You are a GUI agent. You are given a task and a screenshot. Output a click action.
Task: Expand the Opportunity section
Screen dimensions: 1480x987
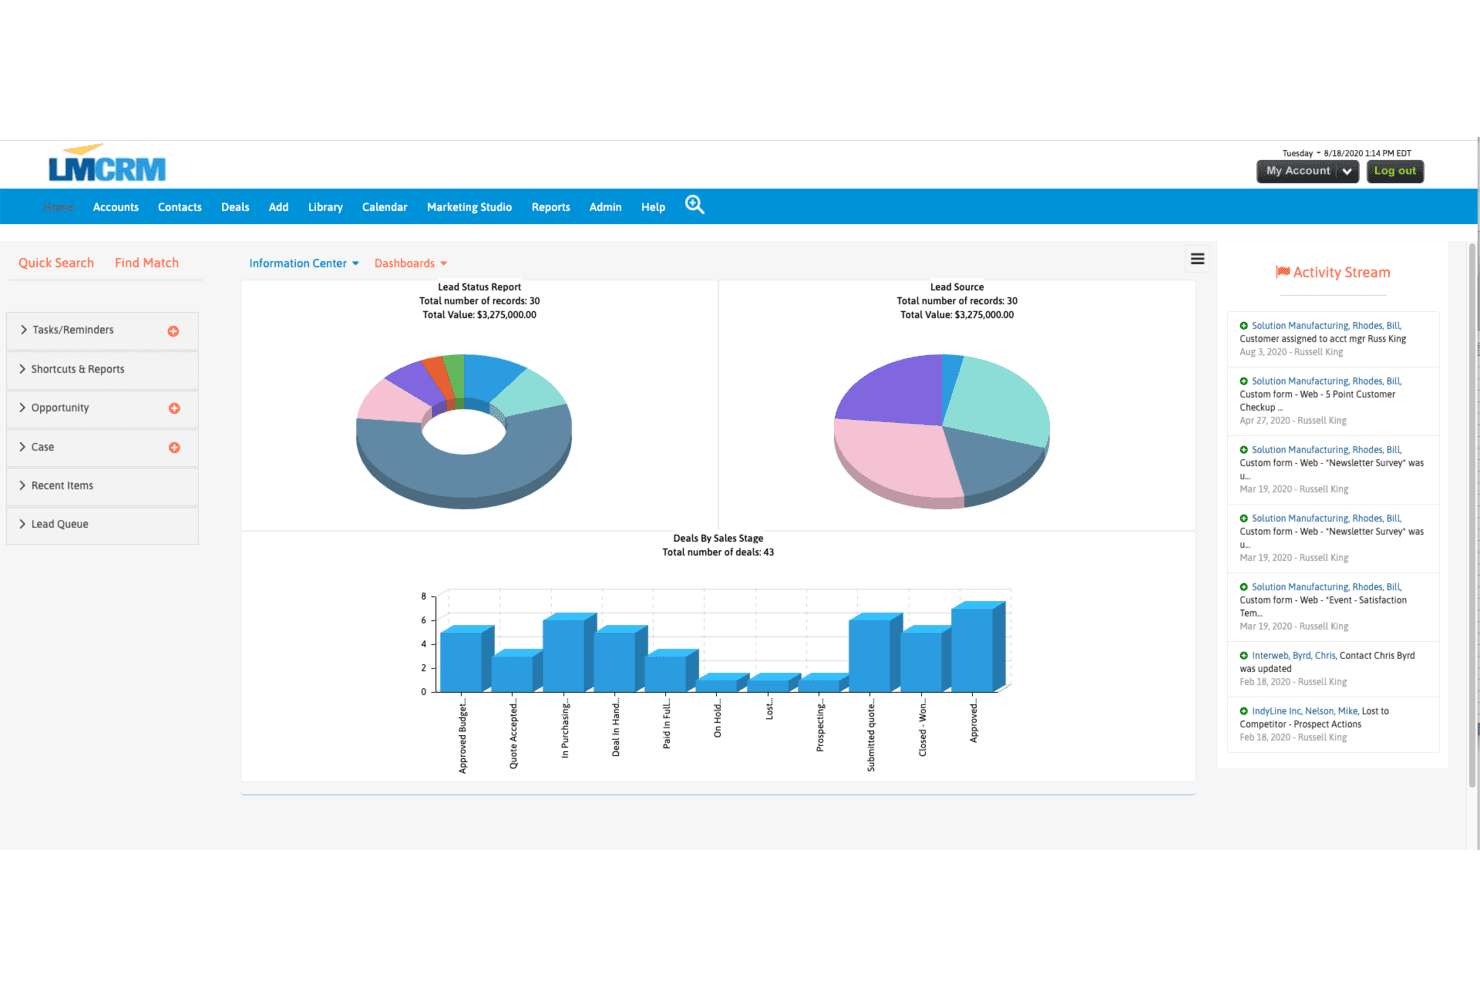click(102, 408)
